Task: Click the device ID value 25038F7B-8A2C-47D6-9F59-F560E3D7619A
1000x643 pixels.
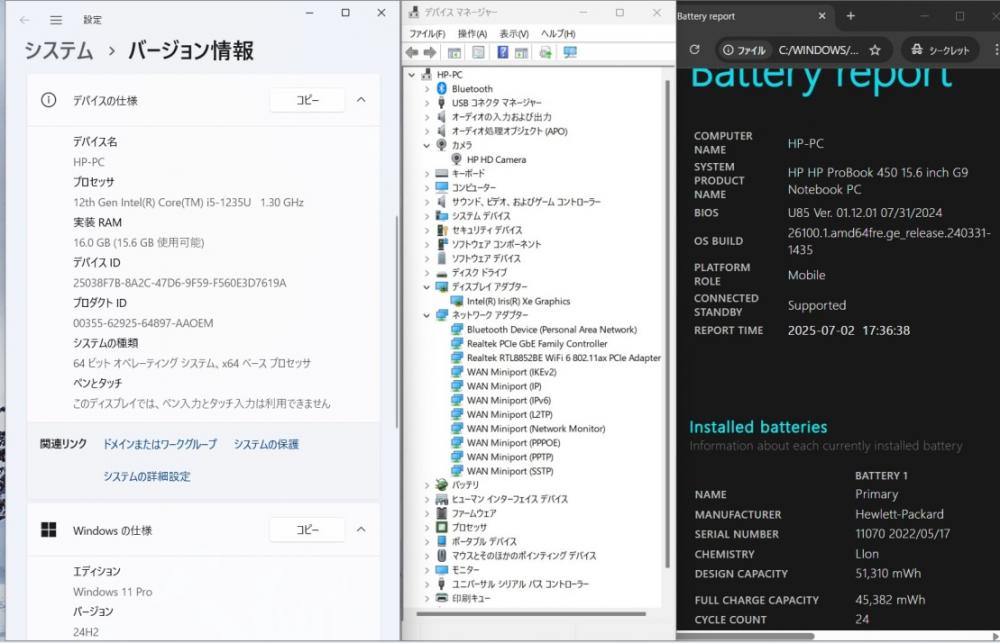Action: click(x=180, y=283)
